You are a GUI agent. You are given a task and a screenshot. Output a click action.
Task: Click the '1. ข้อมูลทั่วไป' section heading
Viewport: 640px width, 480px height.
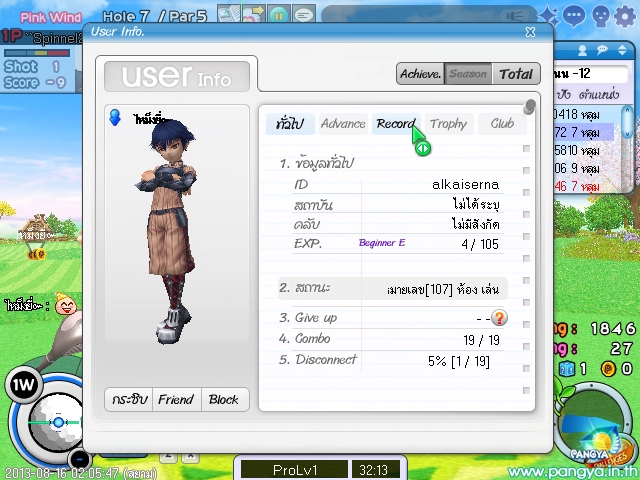pyautogui.click(x=317, y=163)
